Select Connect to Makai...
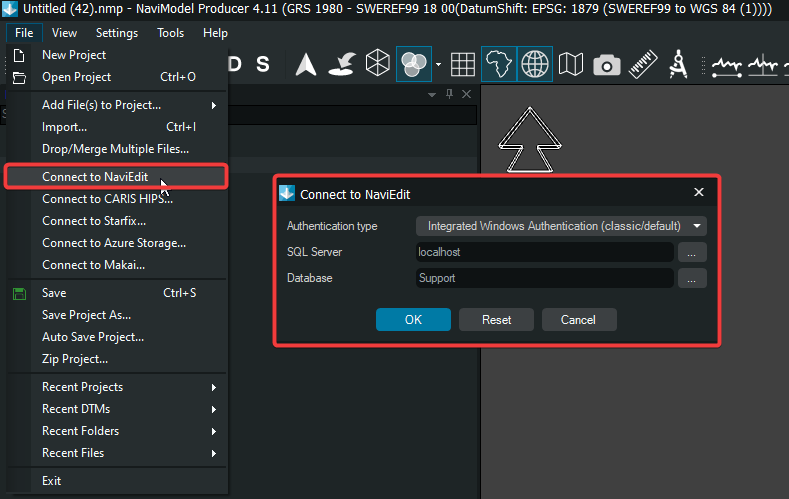 click(x=117, y=265)
